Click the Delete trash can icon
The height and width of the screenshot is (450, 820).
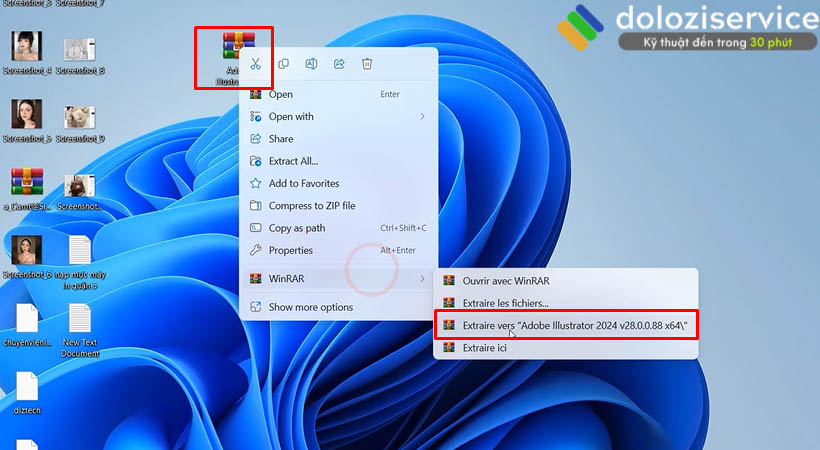pyautogui.click(x=367, y=64)
